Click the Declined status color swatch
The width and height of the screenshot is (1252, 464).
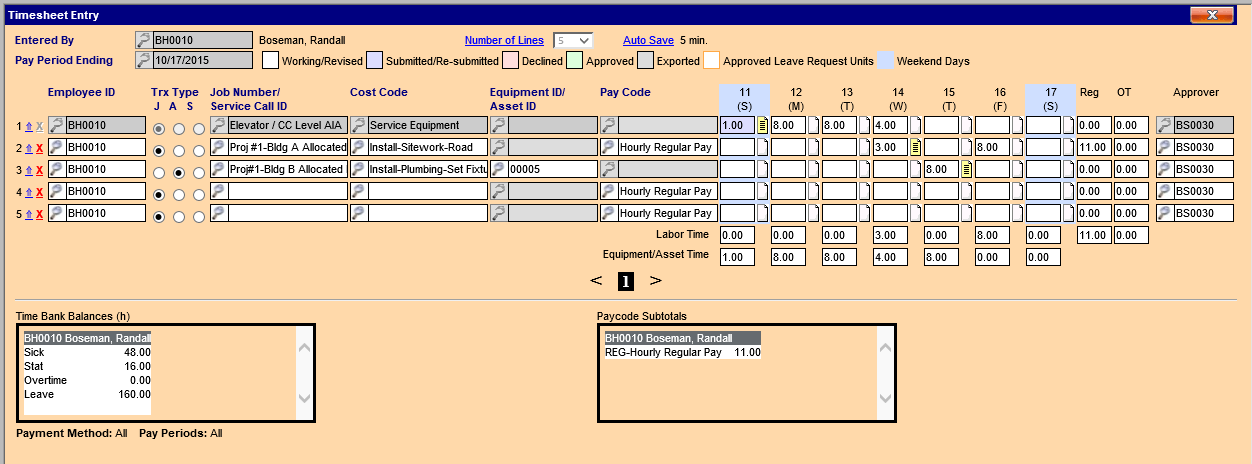click(x=512, y=61)
